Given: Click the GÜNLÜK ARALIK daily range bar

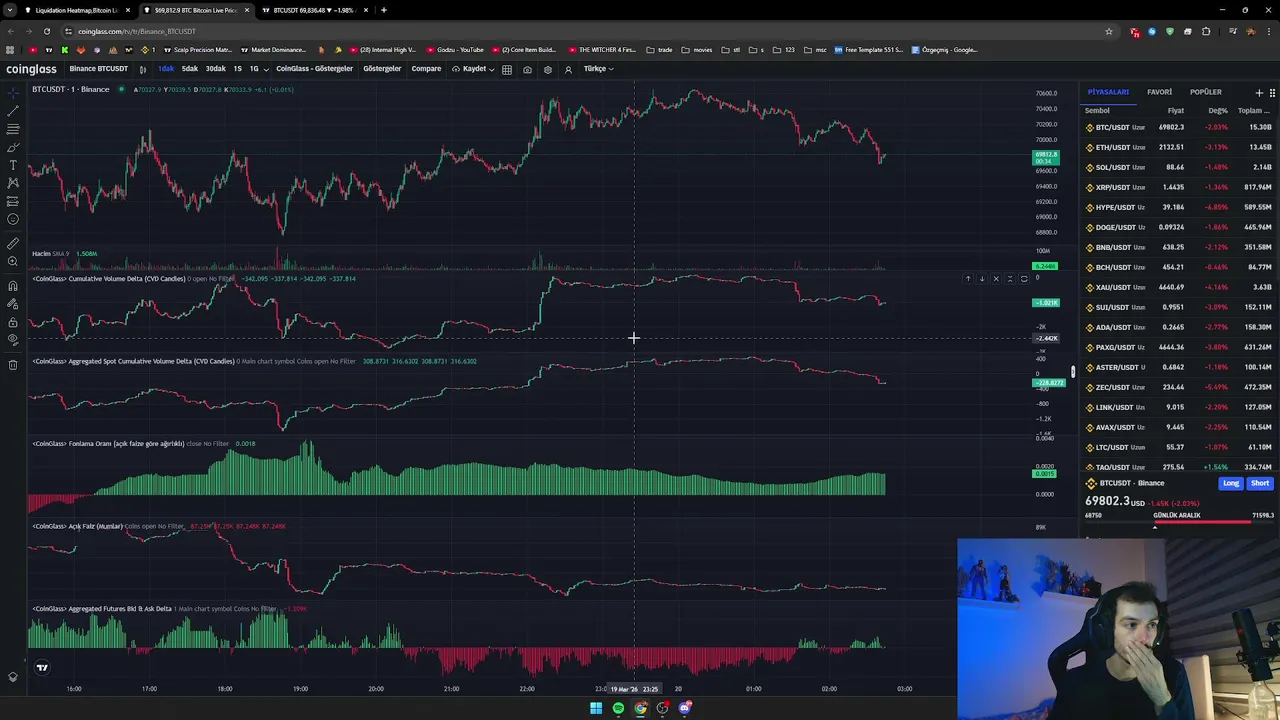Looking at the screenshot, I should tap(1180, 522).
